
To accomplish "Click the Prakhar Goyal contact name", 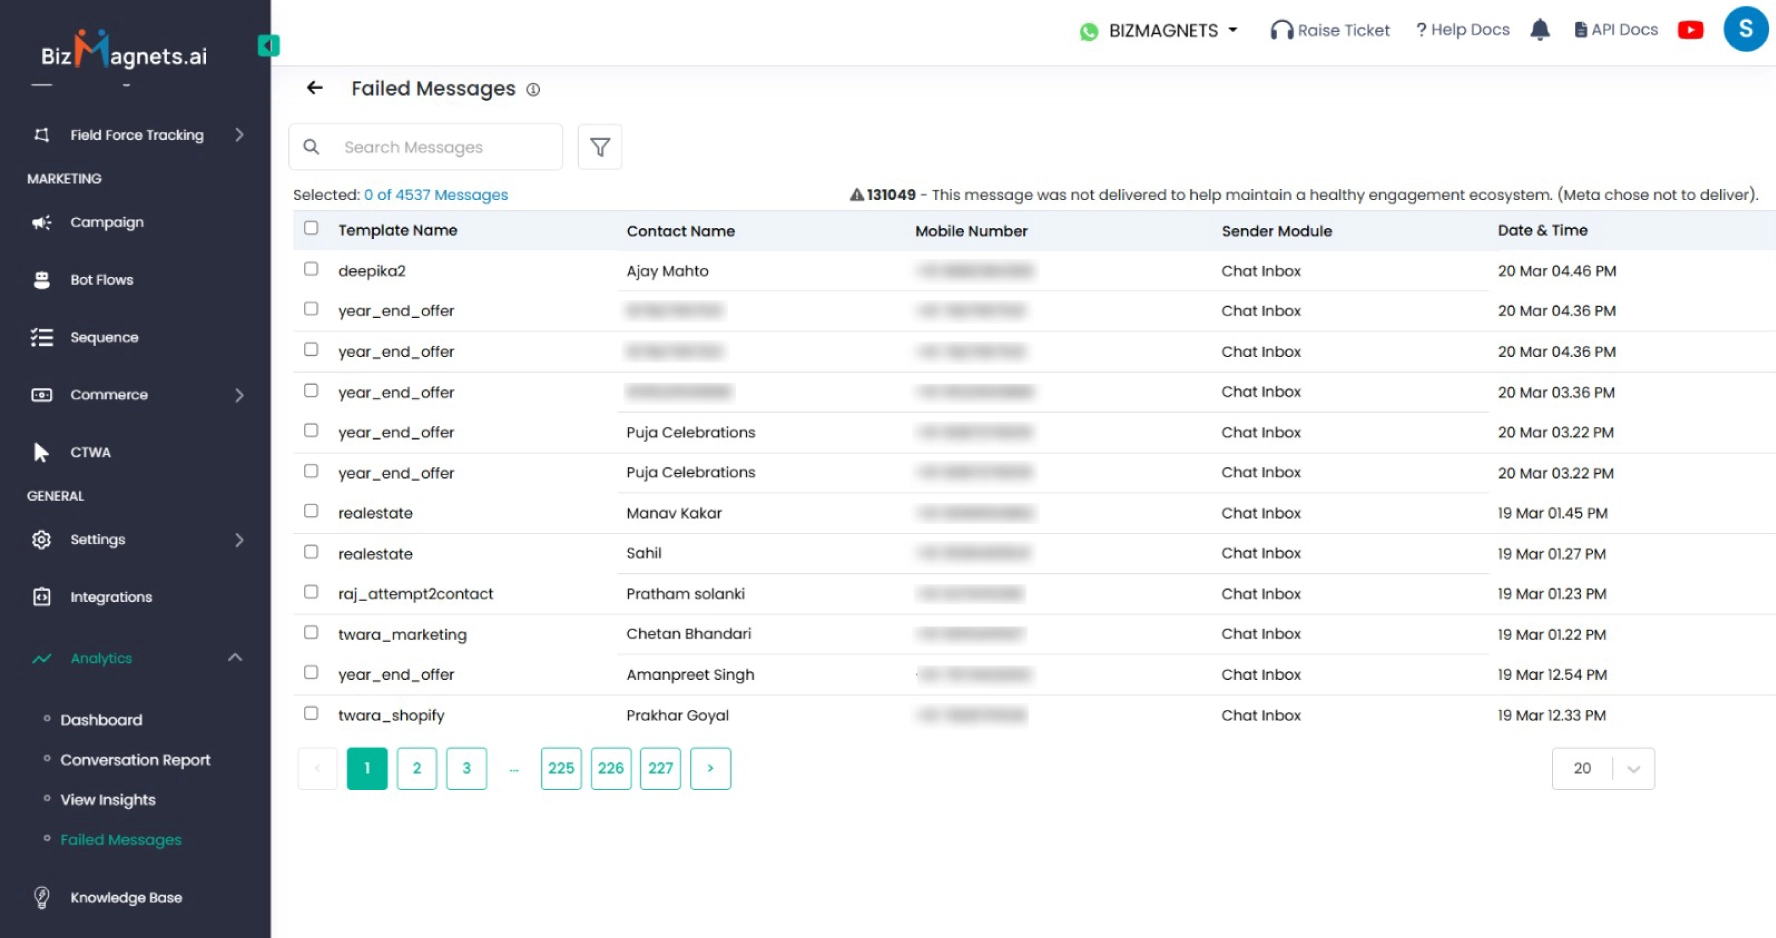I will (x=678, y=715).
